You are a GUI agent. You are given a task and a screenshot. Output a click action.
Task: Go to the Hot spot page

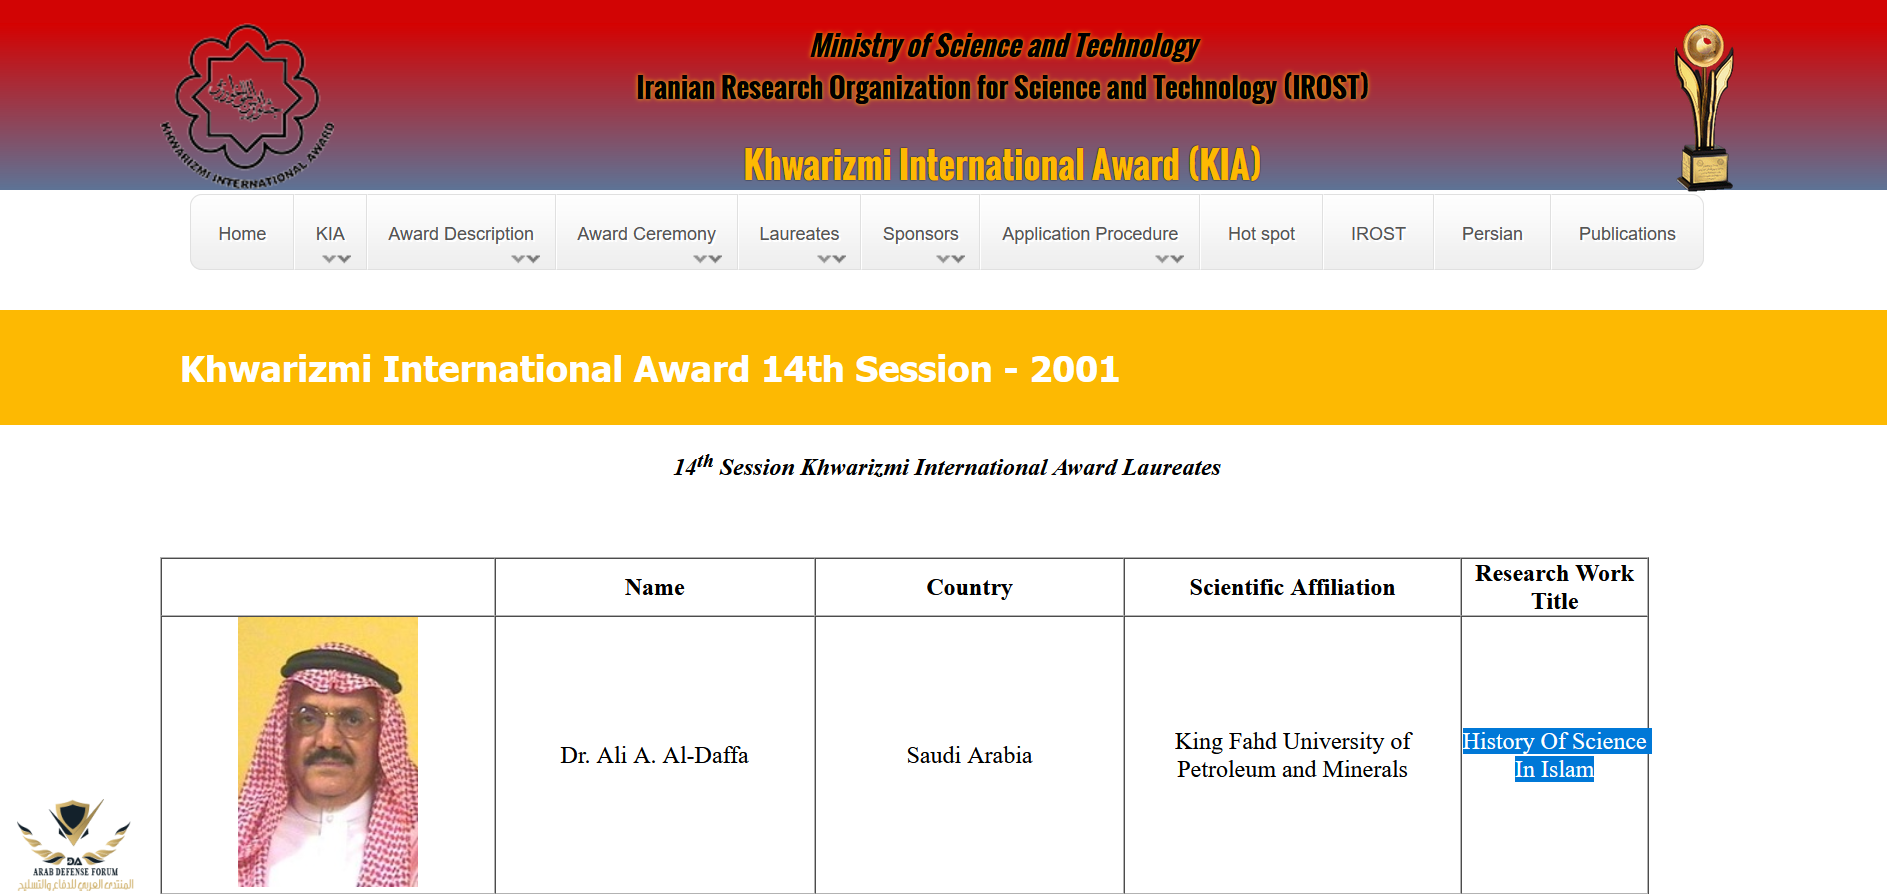(x=1261, y=233)
